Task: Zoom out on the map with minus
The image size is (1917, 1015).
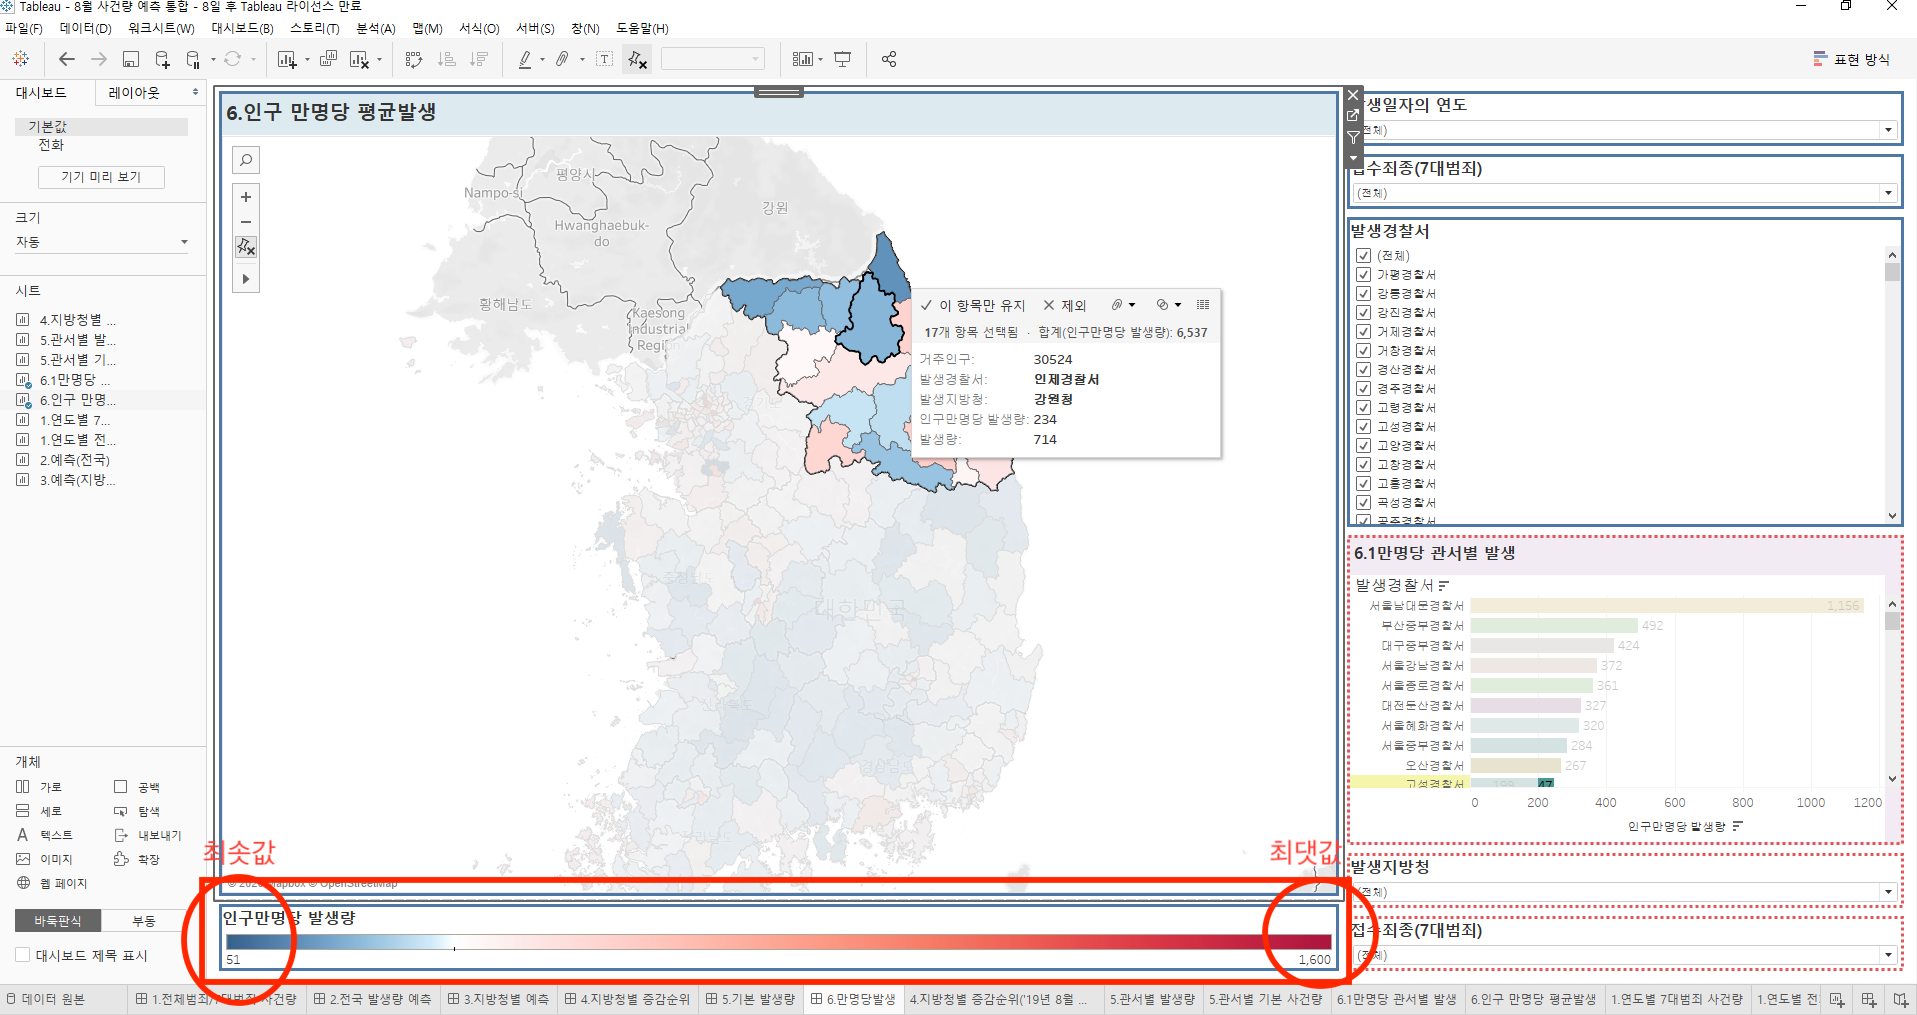Action: [246, 222]
